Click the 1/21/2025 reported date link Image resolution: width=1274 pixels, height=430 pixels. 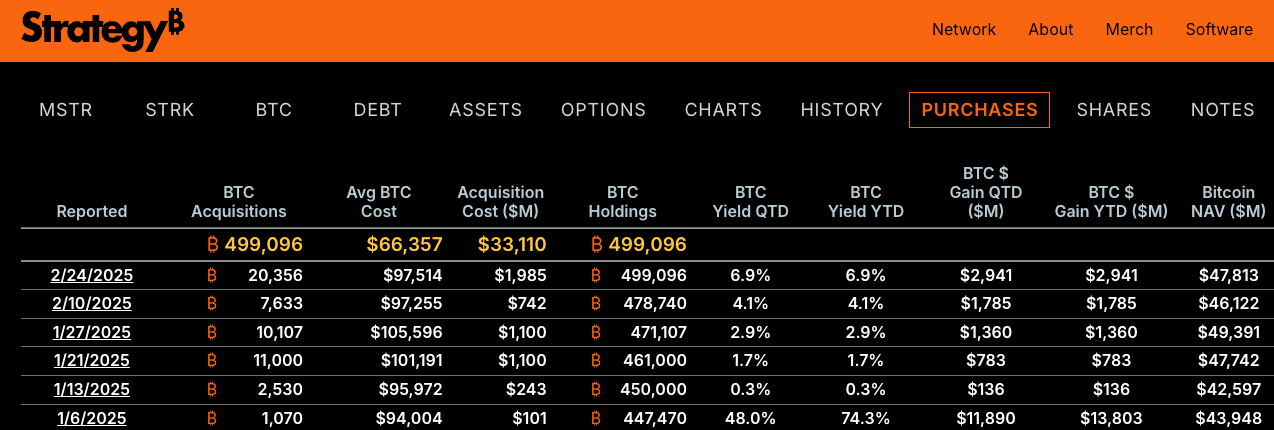tap(92, 361)
